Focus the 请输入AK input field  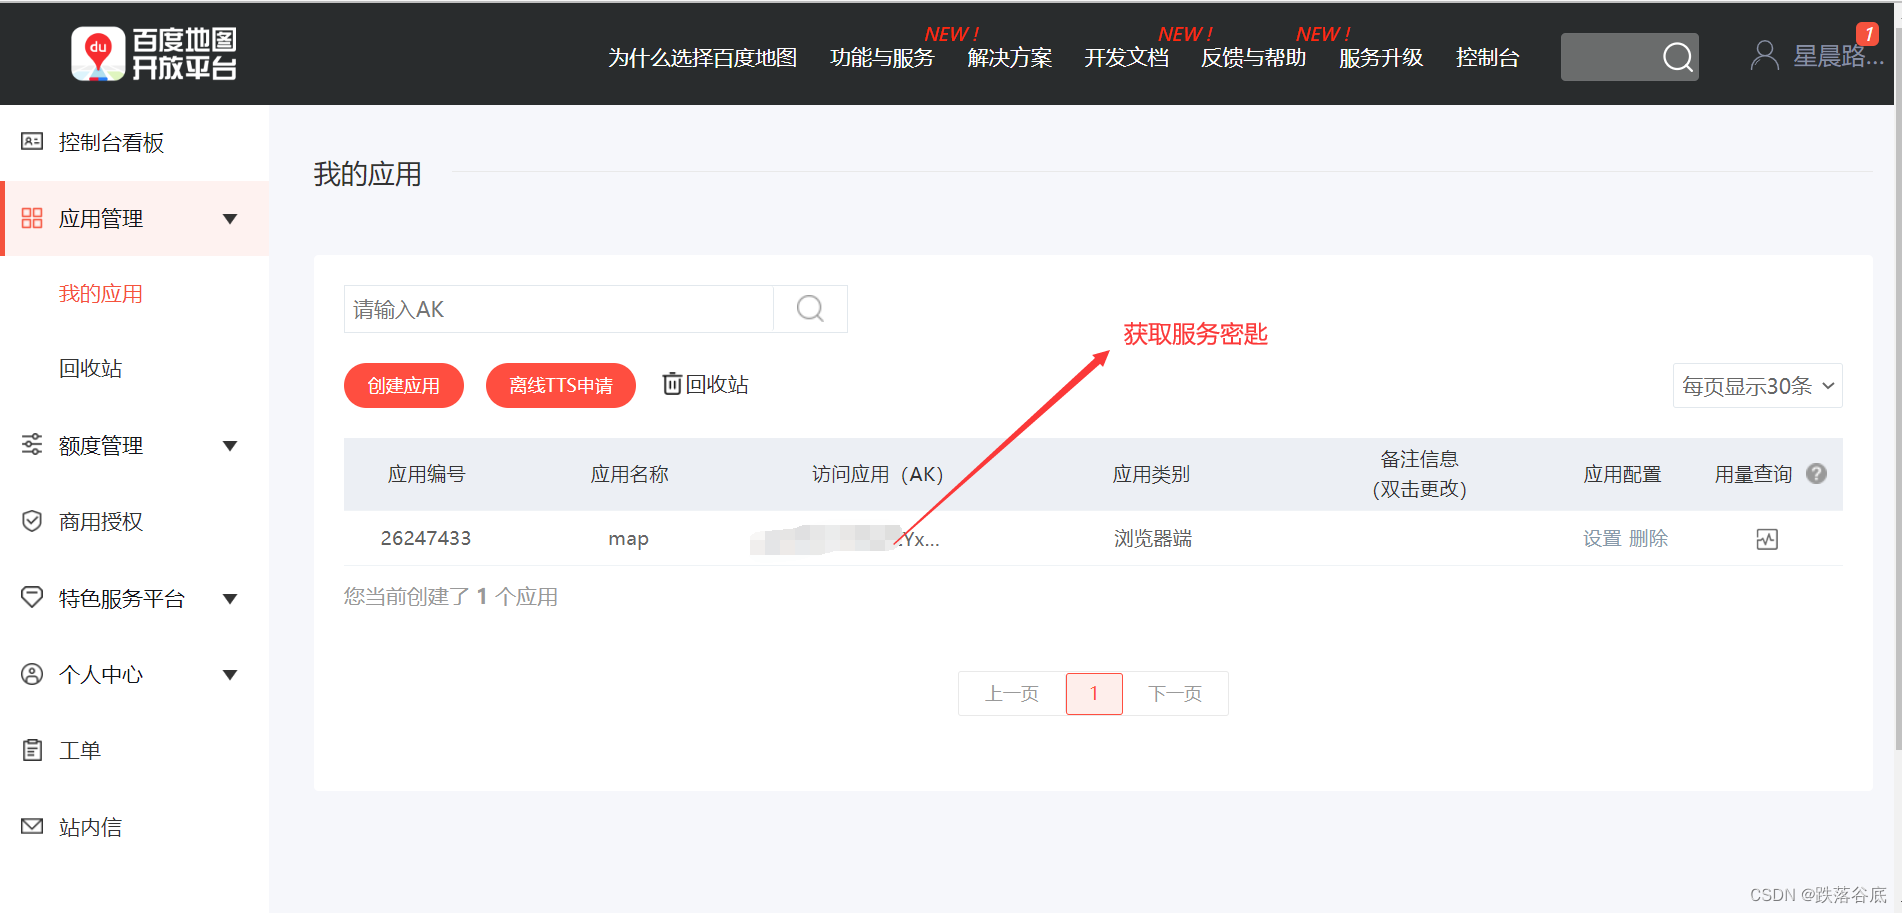(558, 309)
